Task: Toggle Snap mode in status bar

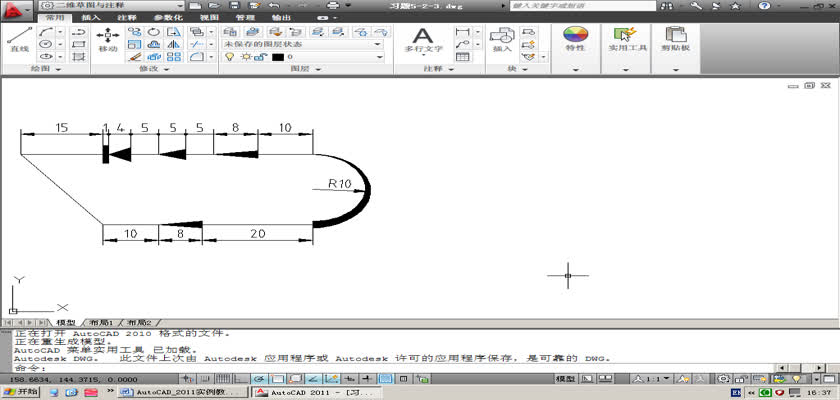Action: pos(206,379)
